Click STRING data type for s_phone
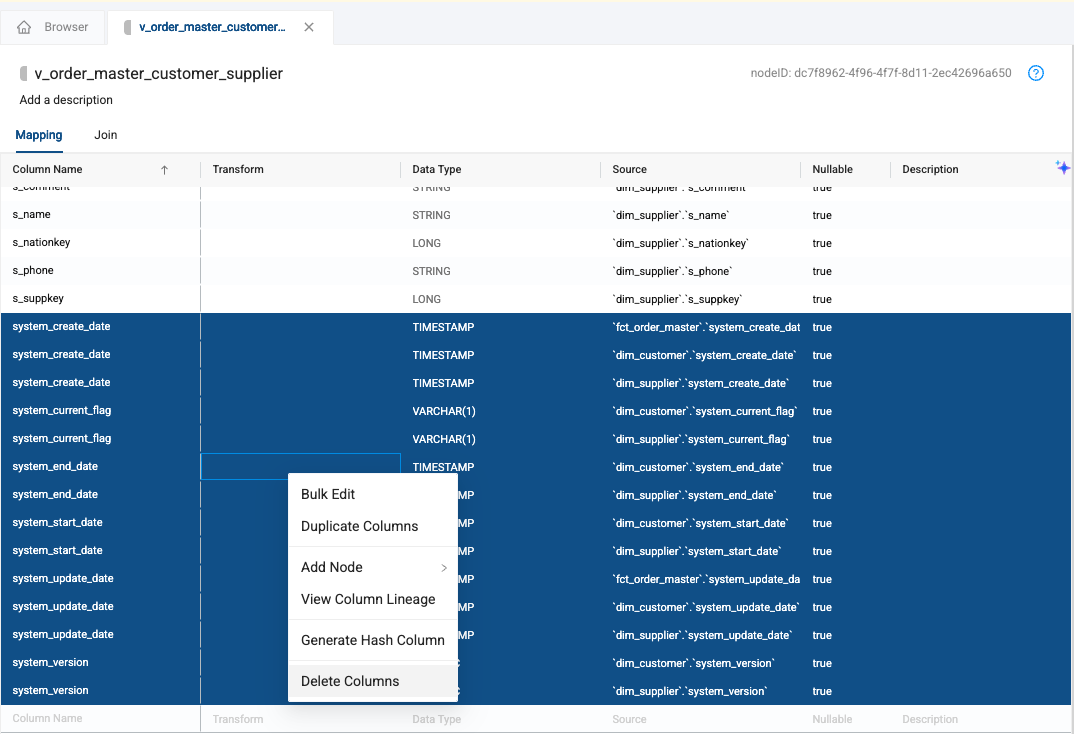The image size is (1074, 734). (432, 272)
